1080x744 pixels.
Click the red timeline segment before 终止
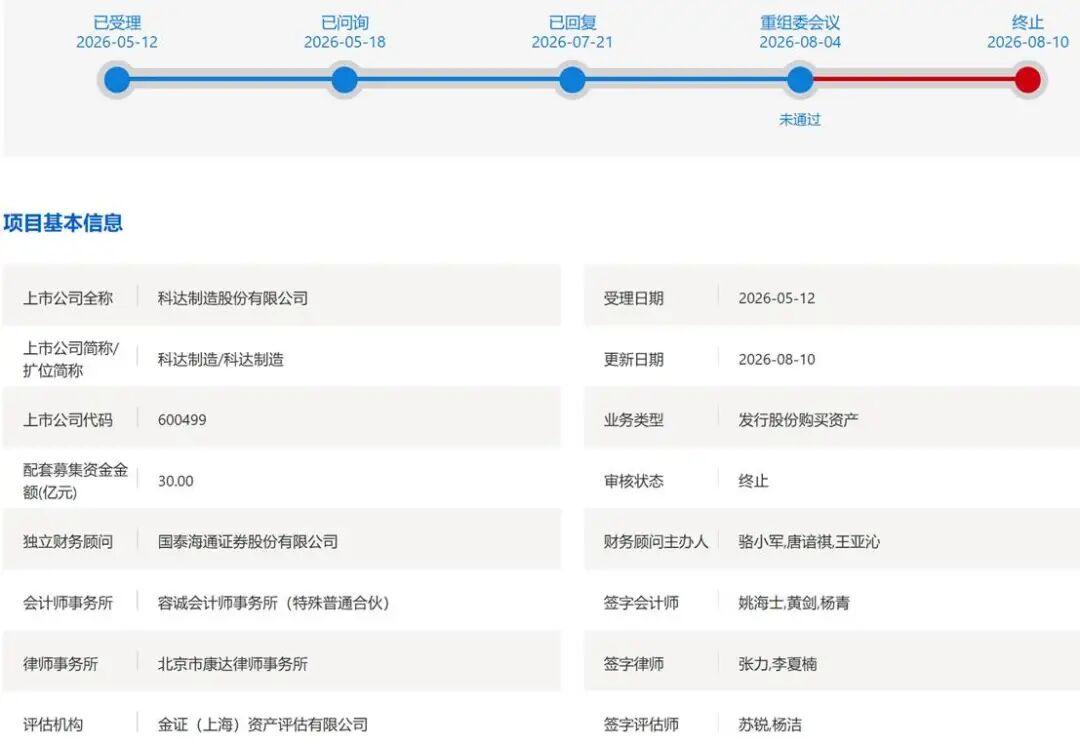pyautogui.click(x=913, y=79)
